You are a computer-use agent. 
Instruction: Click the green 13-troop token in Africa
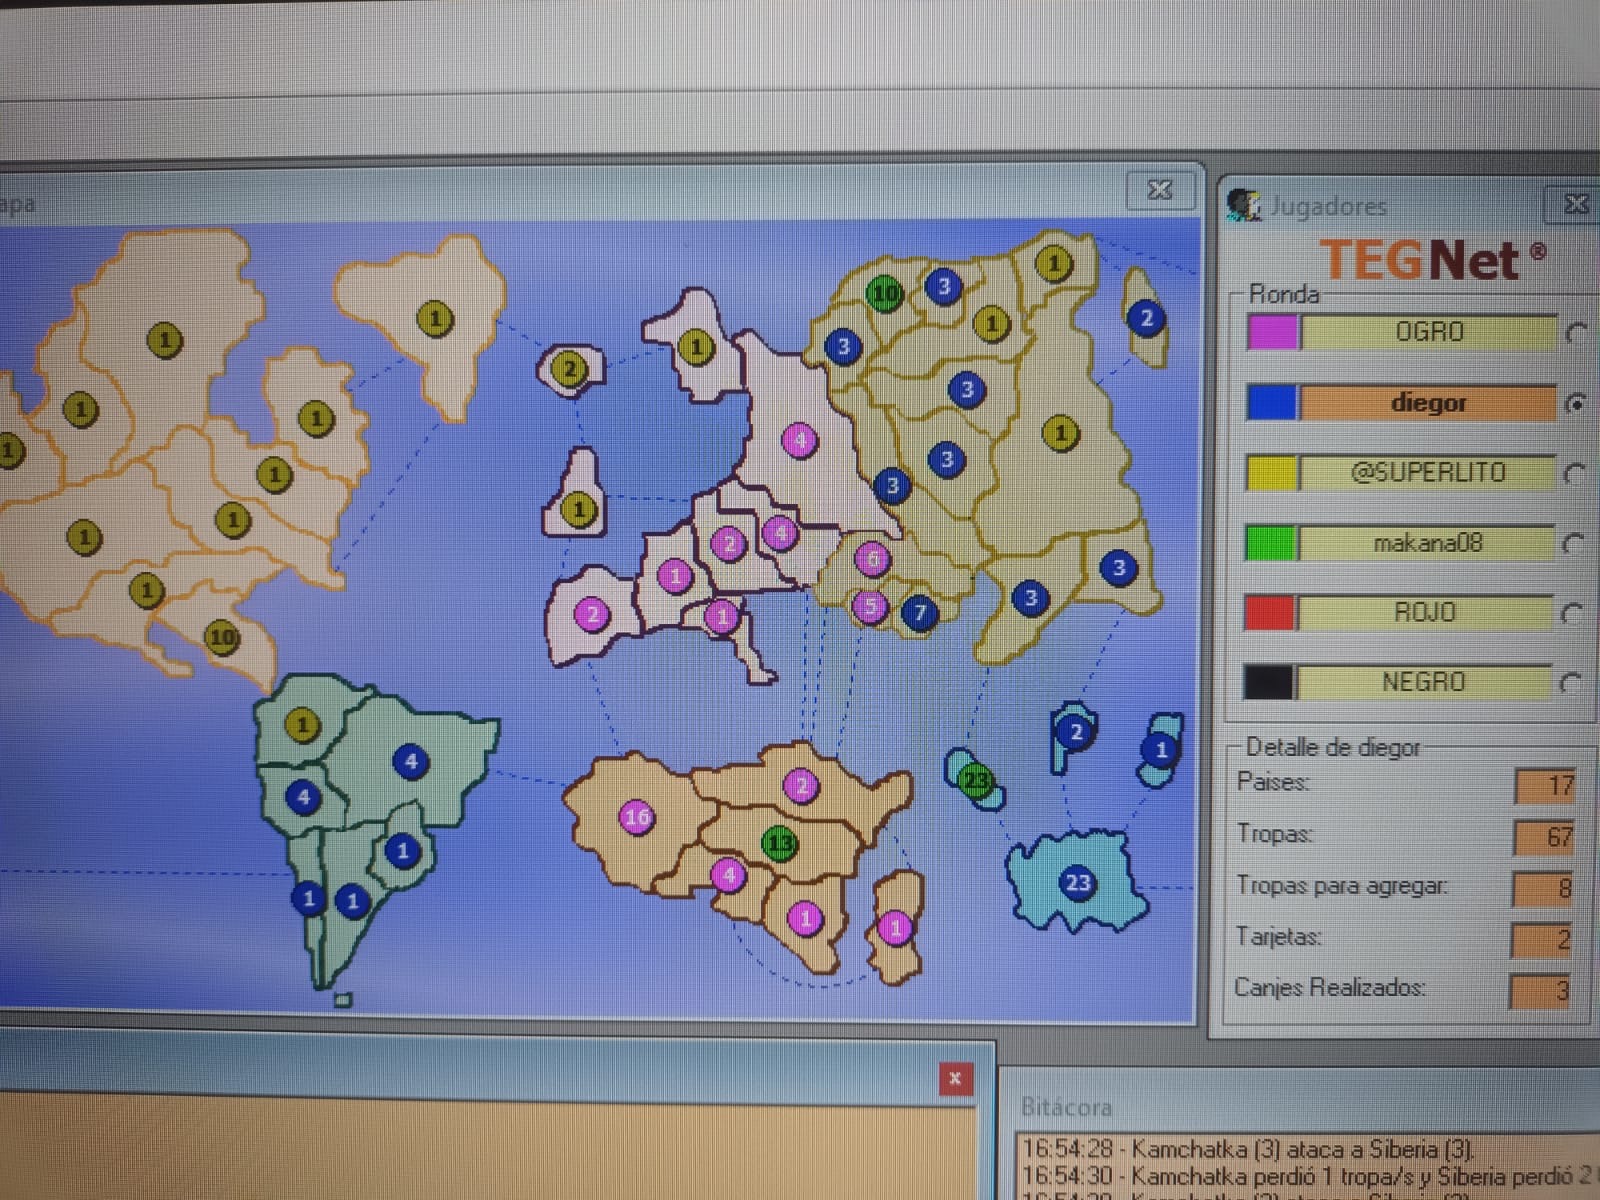pos(779,844)
